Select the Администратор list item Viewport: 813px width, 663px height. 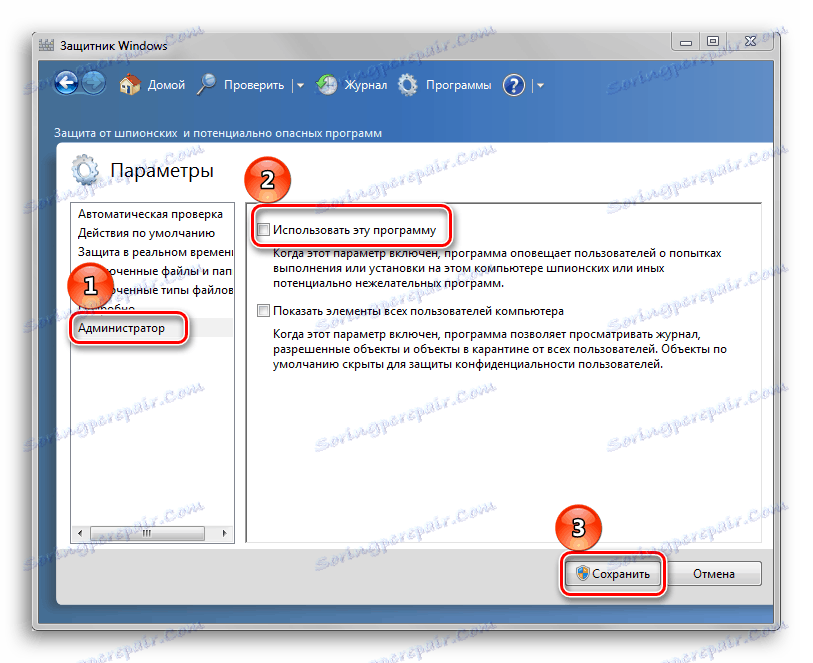[152, 328]
